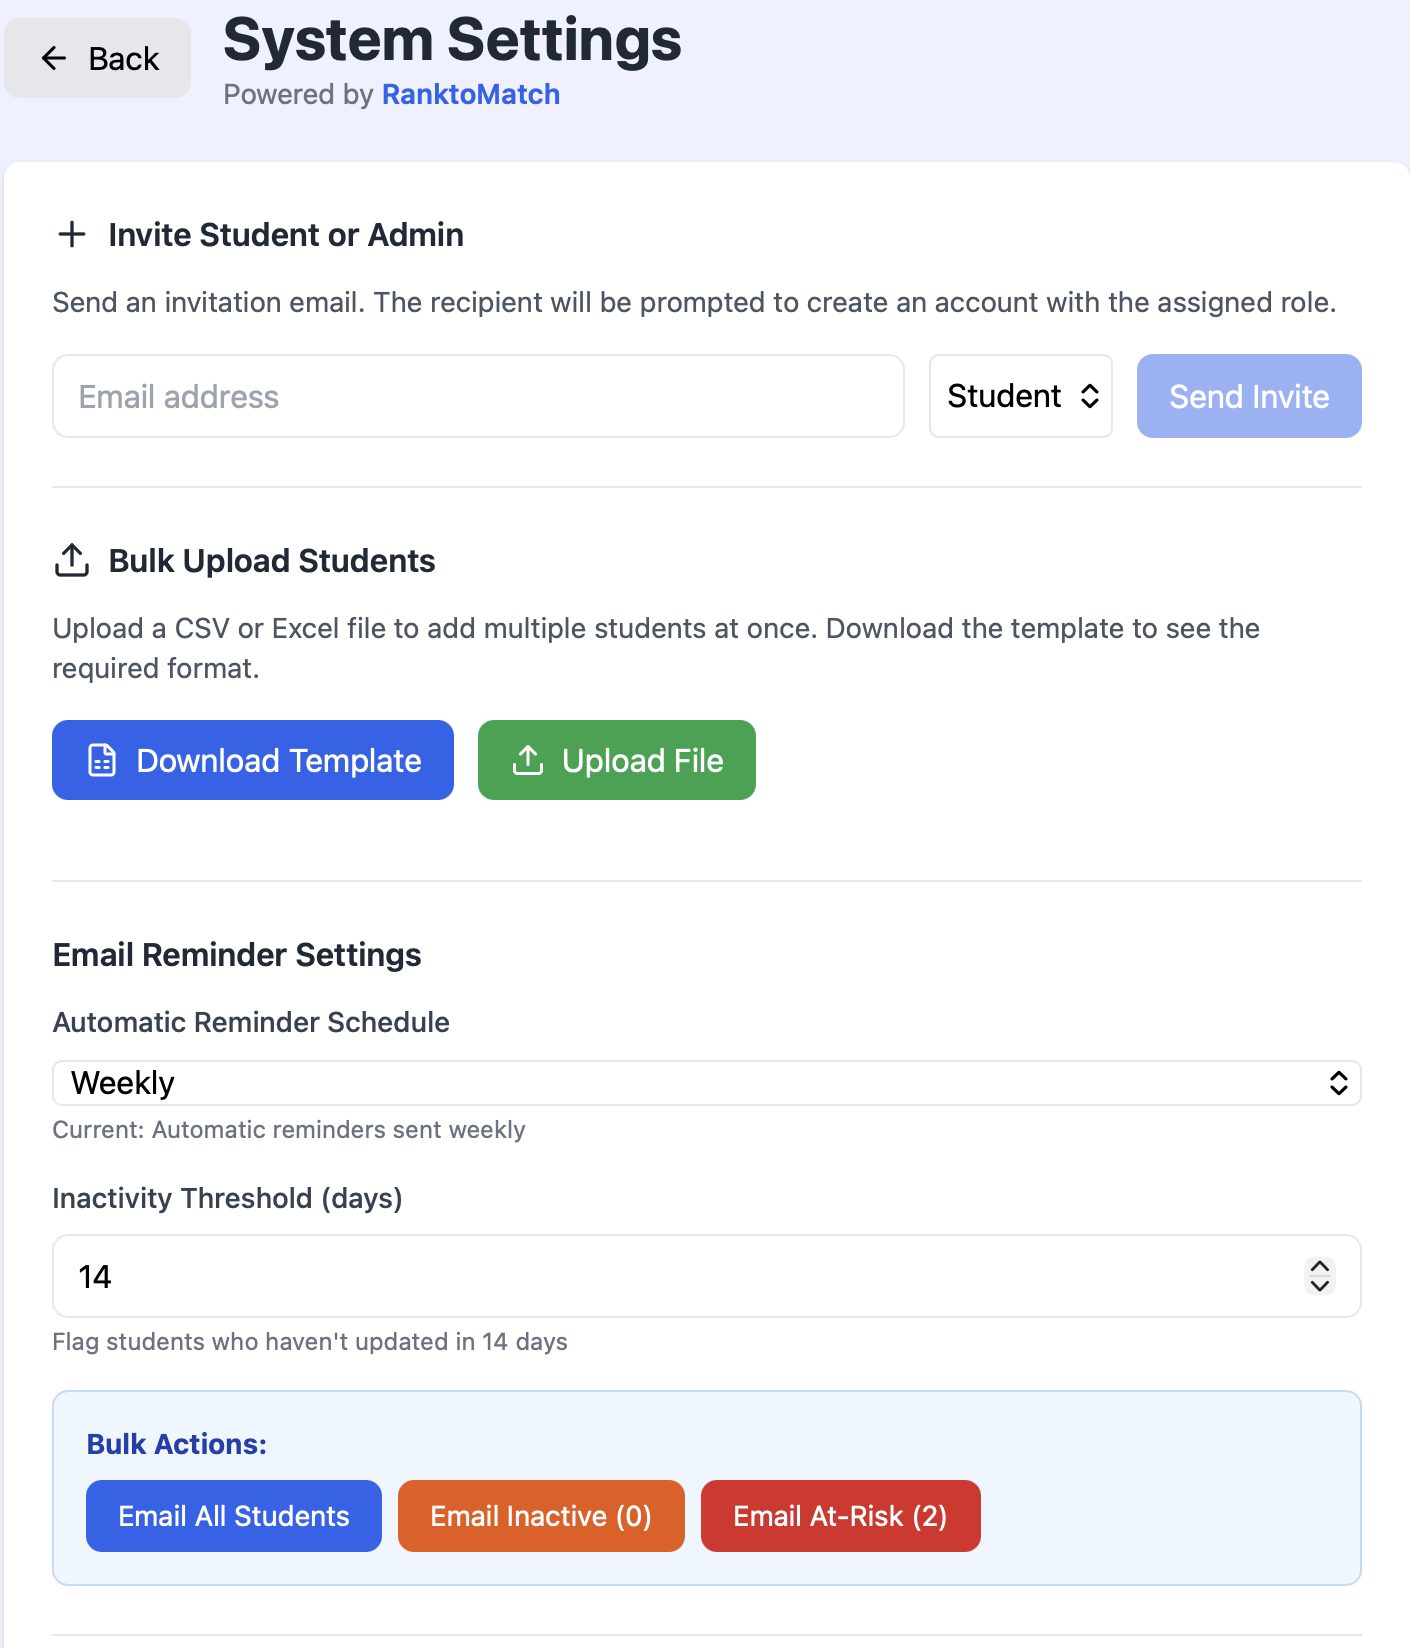The width and height of the screenshot is (1410, 1648).
Task: Click the chevron icon on the Weekly dropdown
Action: (x=1340, y=1082)
